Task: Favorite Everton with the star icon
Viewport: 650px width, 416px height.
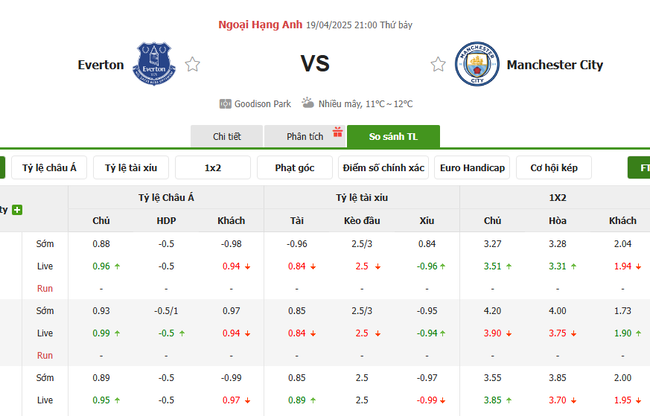Action: tap(192, 65)
